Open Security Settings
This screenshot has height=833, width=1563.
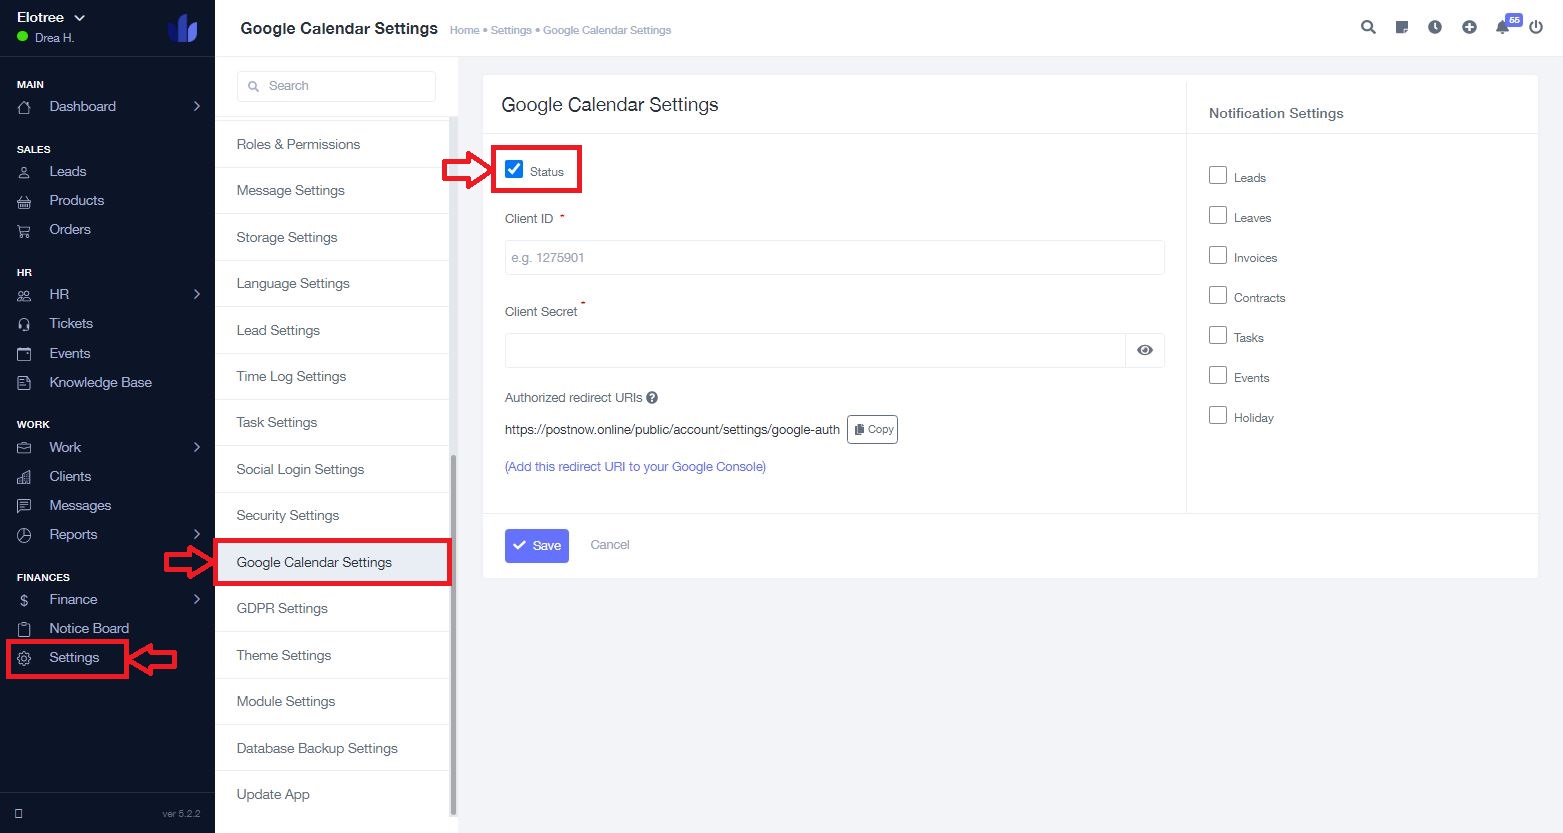[332, 515]
